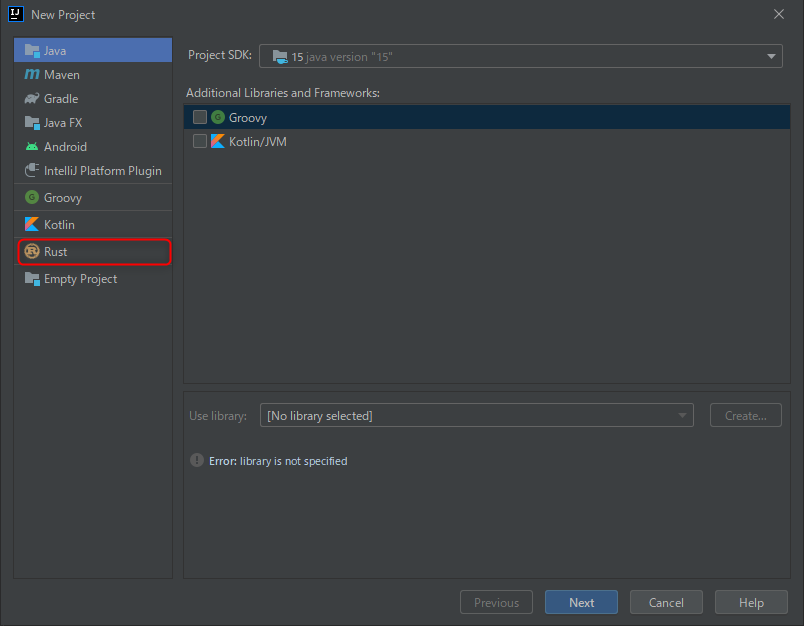The height and width of the screenshot is (626, 804).
Task: Open the Project SDK dropdown
Action: 520,56
